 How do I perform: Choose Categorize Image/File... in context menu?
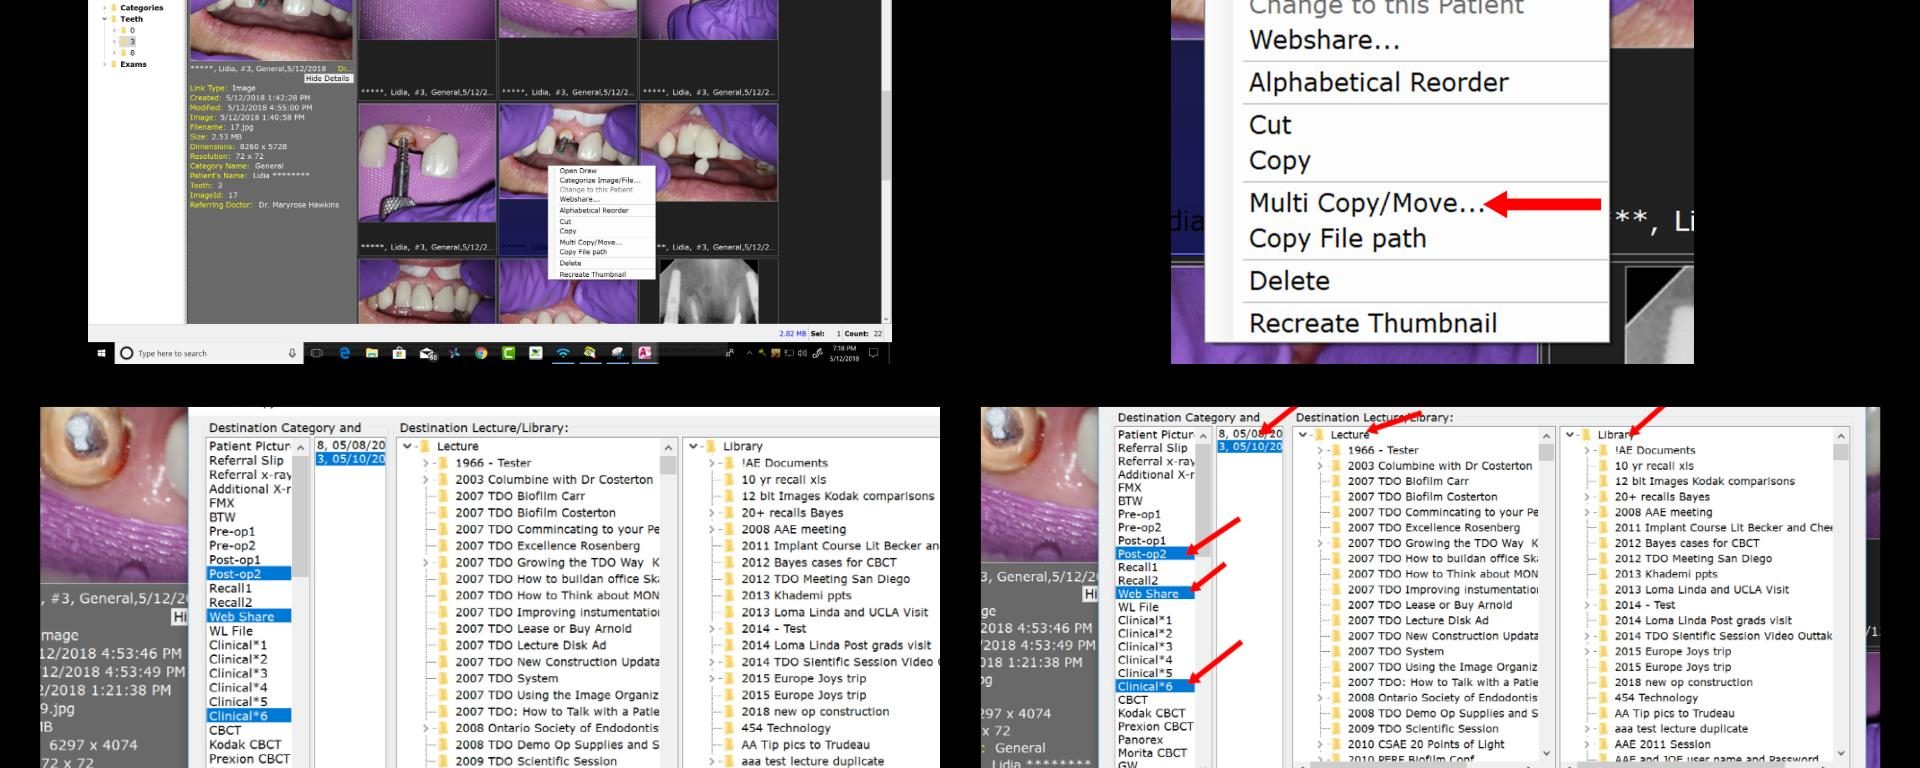600,180
